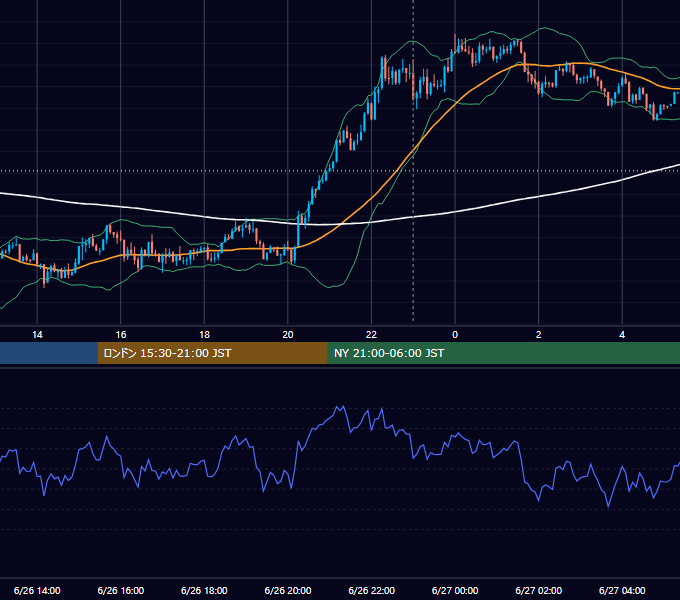Click the '6/27 02:00' date label

539,590
